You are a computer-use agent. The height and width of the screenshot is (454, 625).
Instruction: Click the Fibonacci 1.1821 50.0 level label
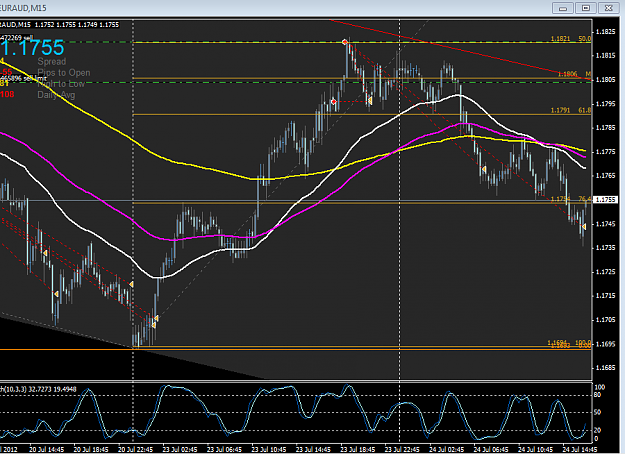pos(571,39)
